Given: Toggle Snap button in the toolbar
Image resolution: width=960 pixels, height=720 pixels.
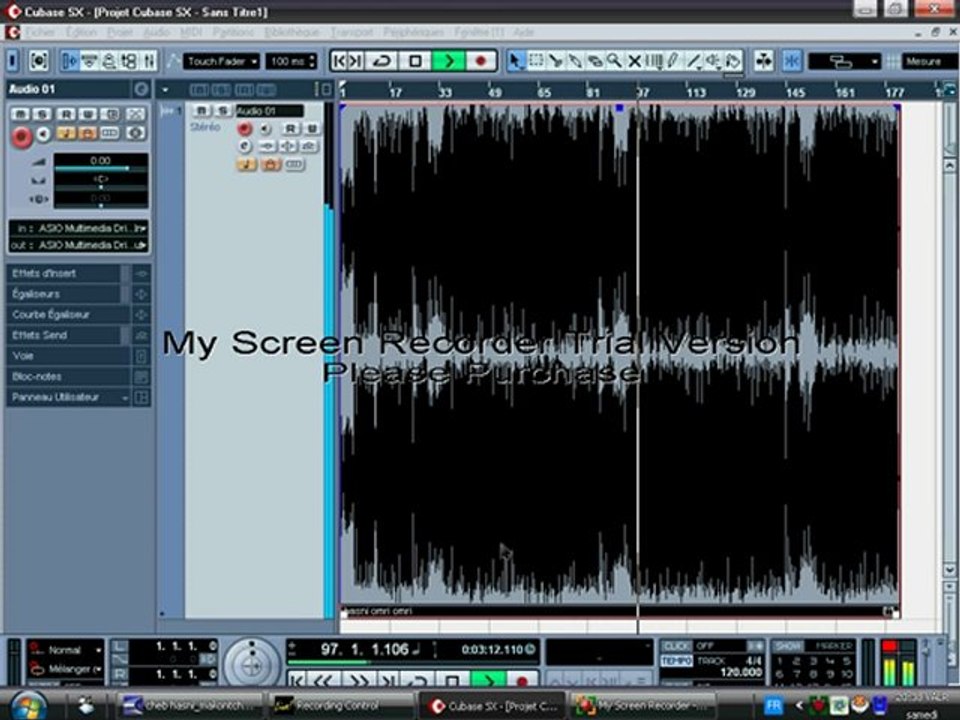Looking at the screenshot, I should 792,61.
